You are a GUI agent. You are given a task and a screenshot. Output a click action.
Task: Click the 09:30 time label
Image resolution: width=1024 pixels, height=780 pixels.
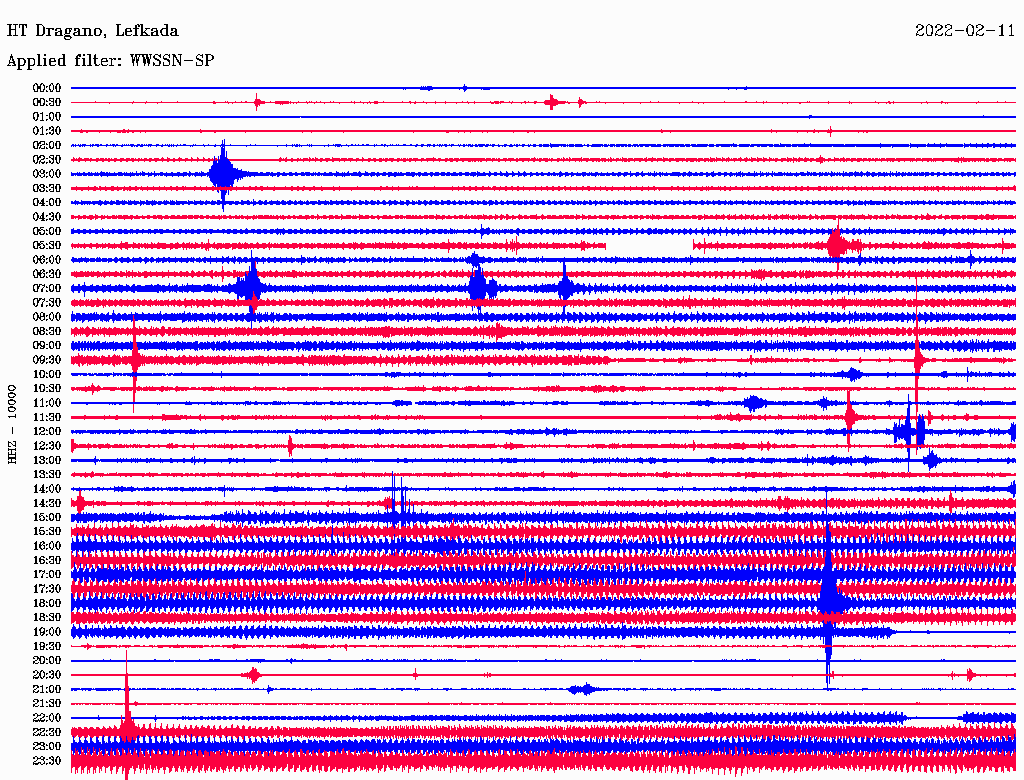pyautogui.click(x=47, y=360)
